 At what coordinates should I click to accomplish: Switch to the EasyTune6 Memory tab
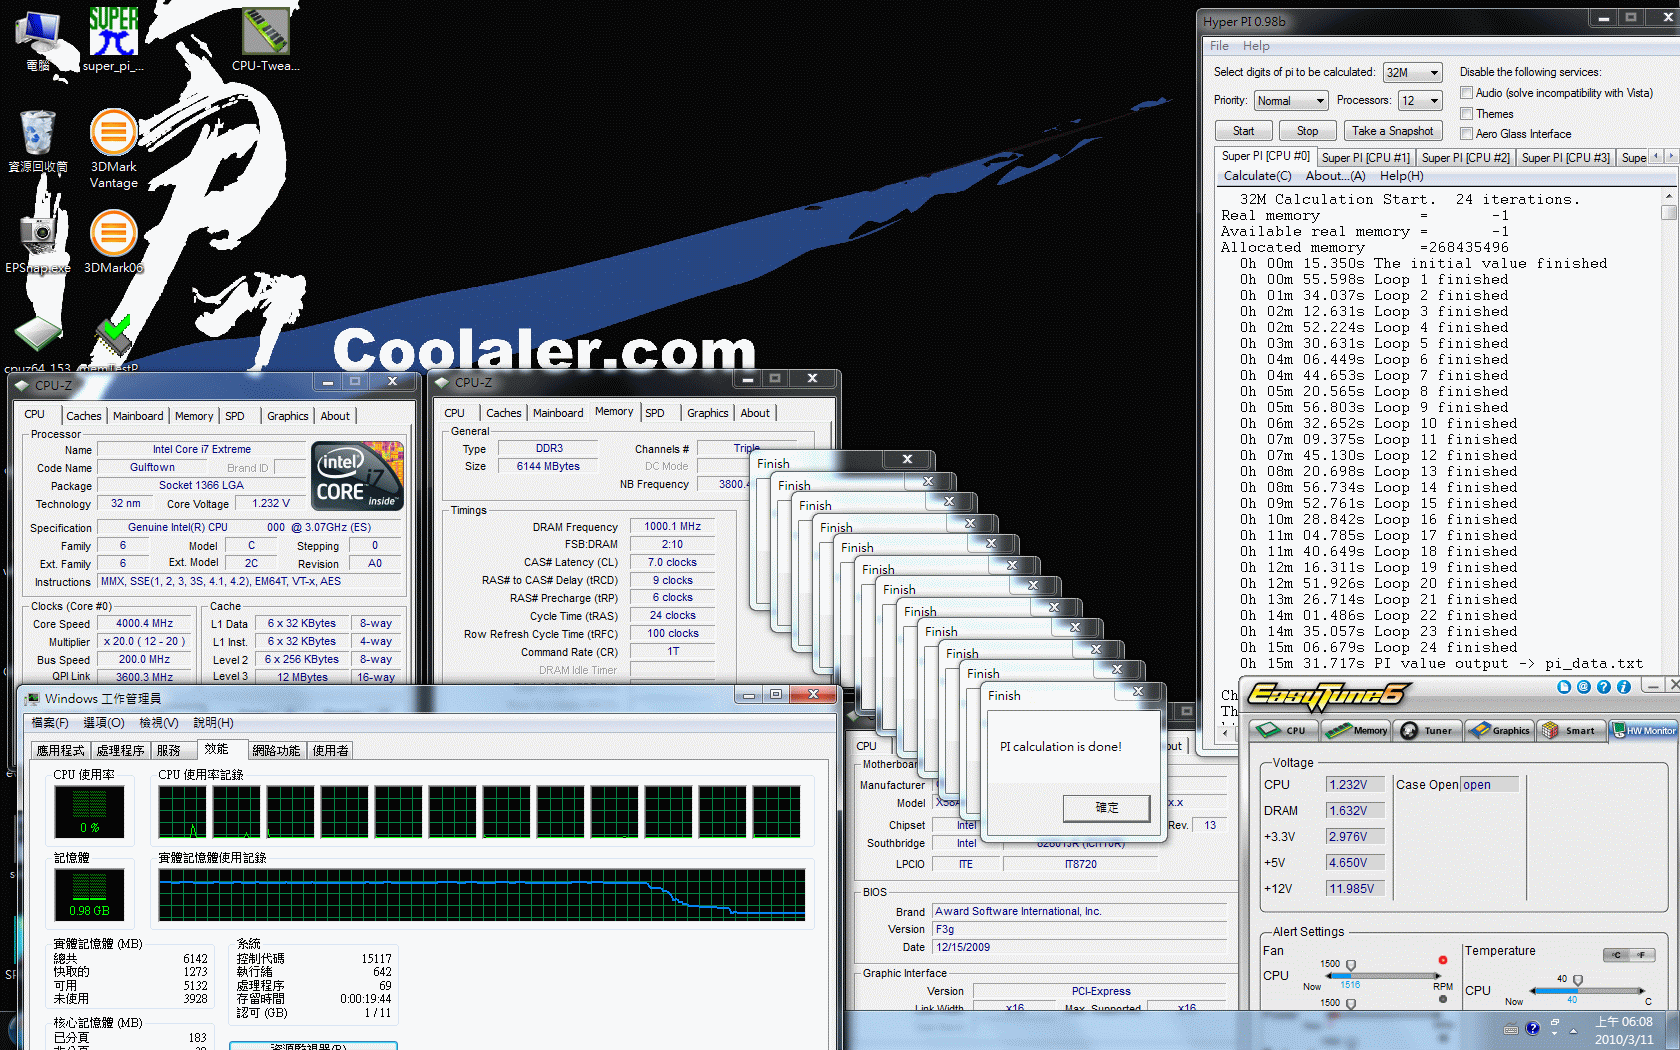(x=1356, y=731)
